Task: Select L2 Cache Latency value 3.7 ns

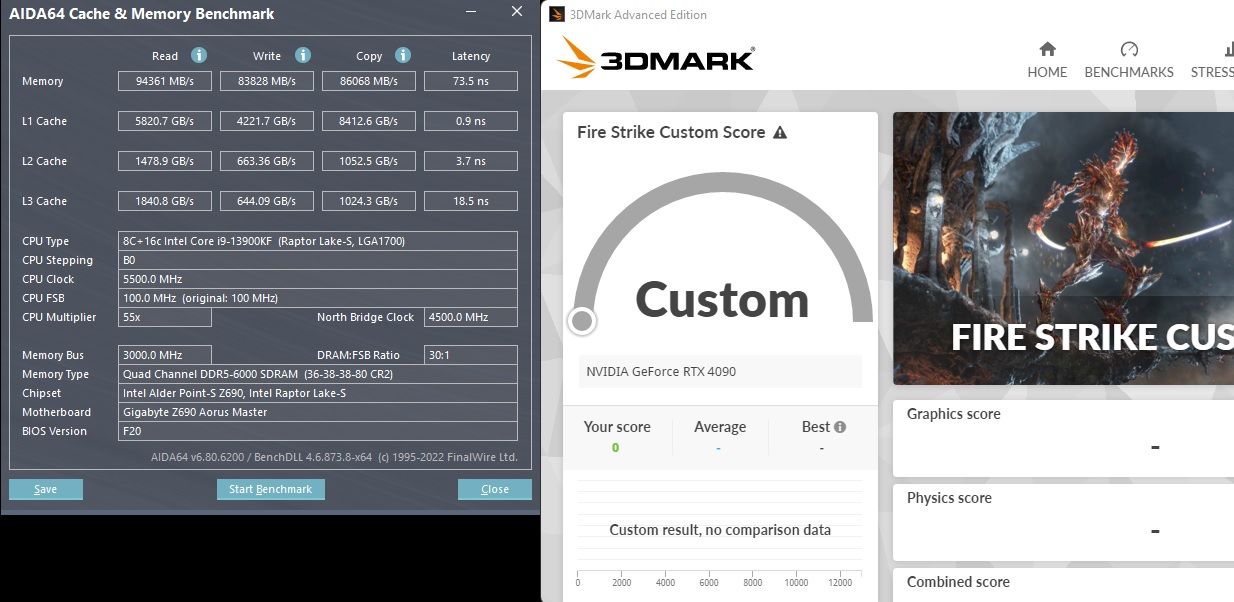Action: tap(471, 161)
